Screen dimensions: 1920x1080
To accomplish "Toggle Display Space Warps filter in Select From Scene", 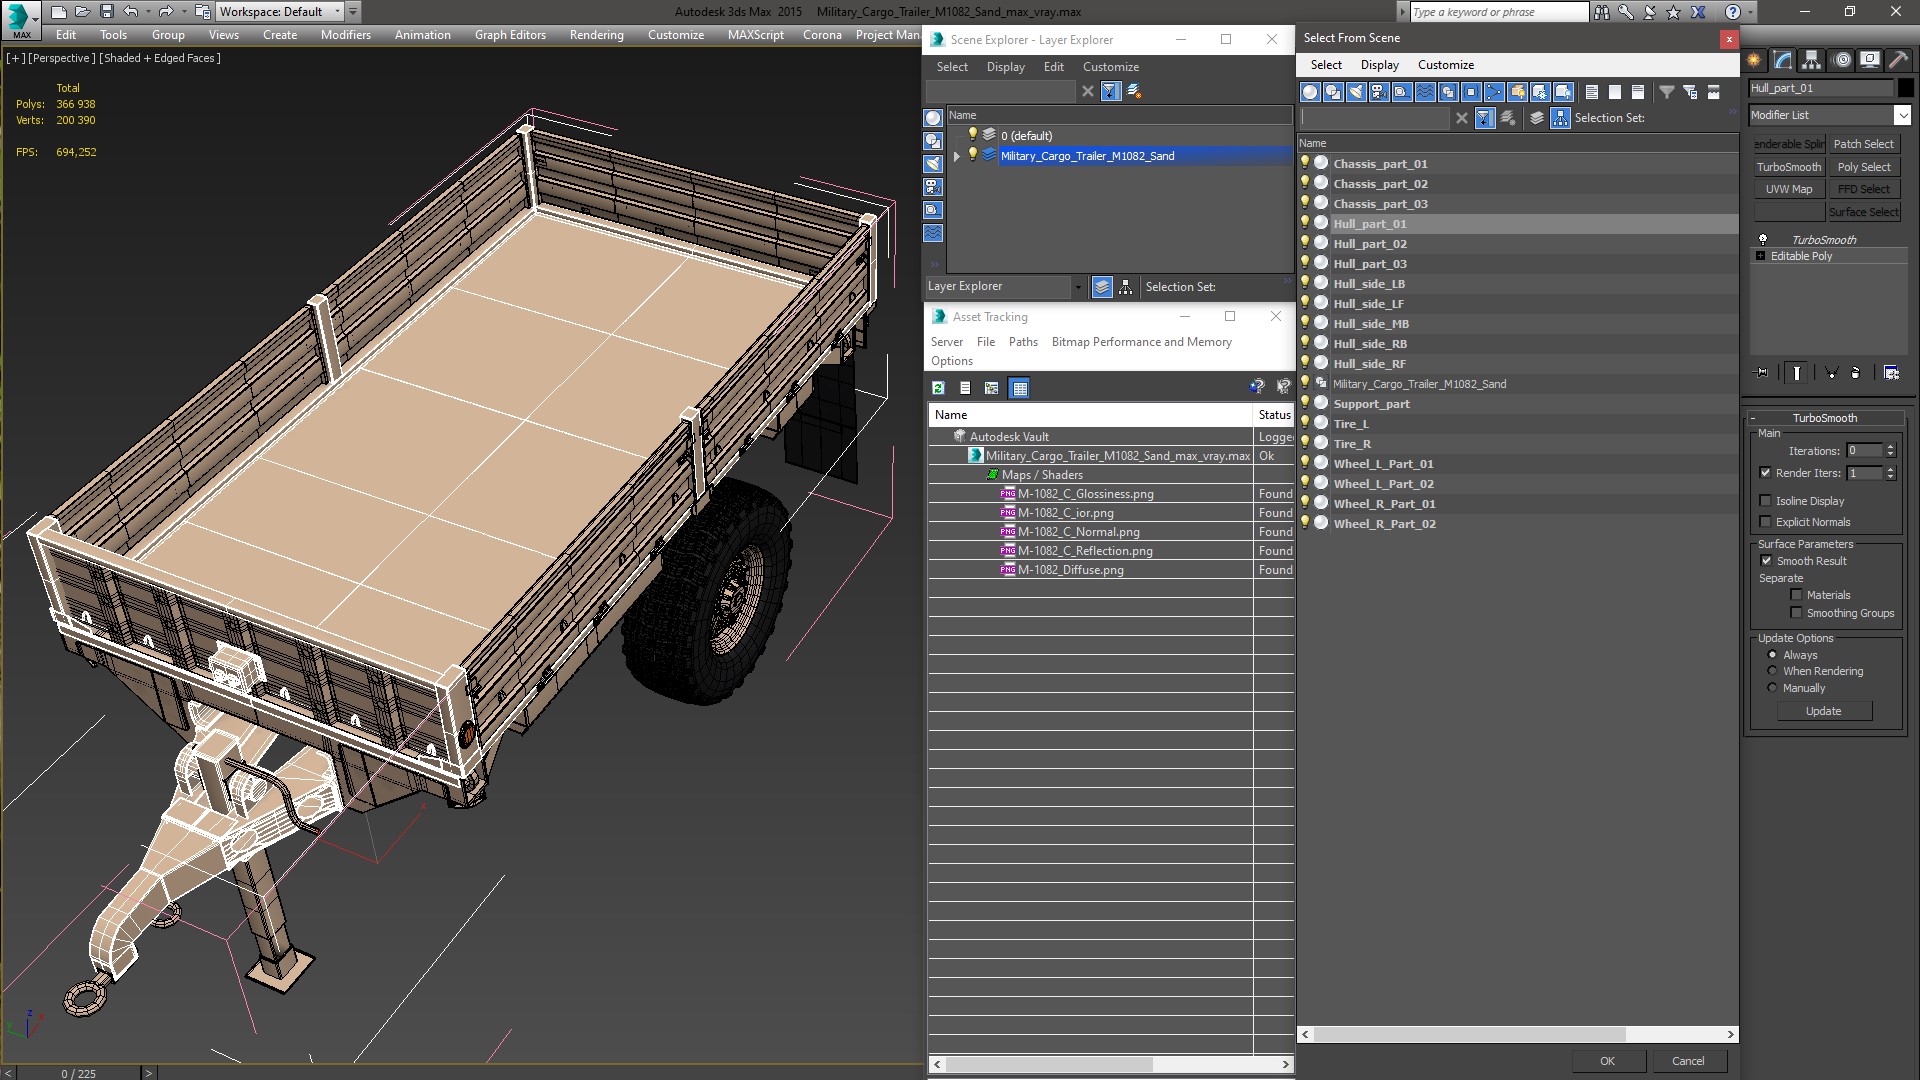I will pos(1425,92).
